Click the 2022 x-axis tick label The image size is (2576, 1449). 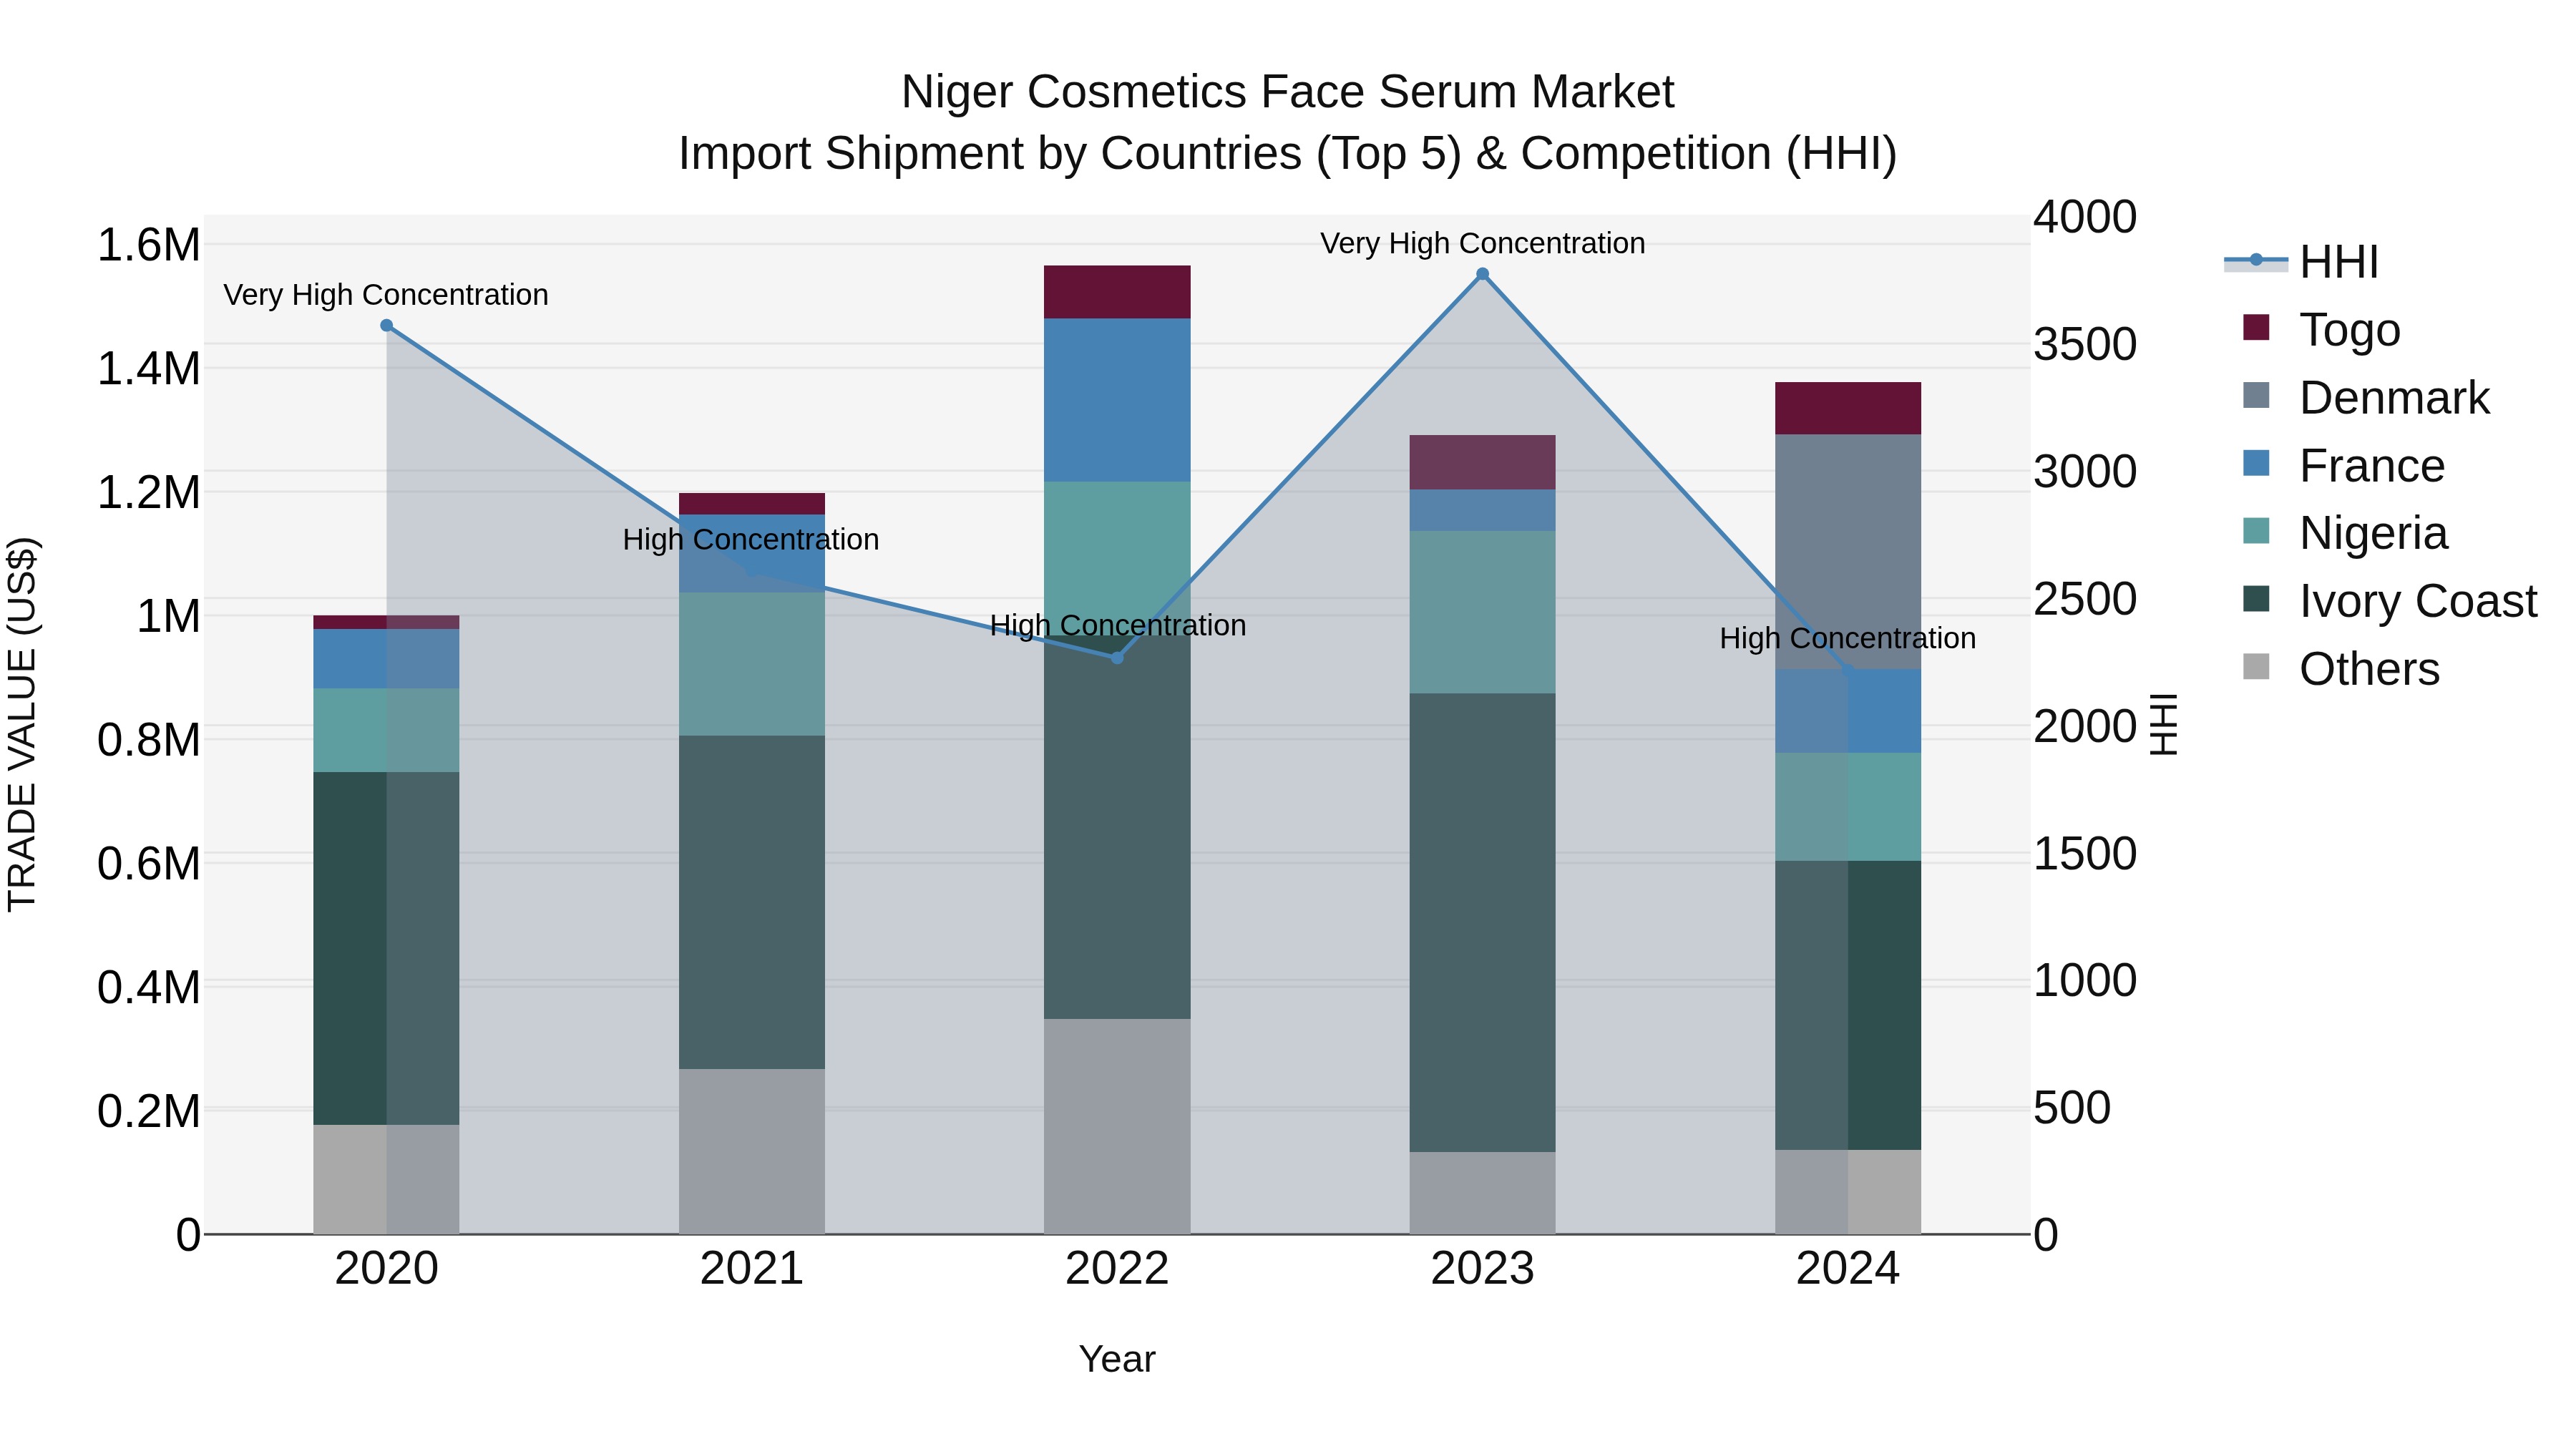click(x=1117, y=1269)
